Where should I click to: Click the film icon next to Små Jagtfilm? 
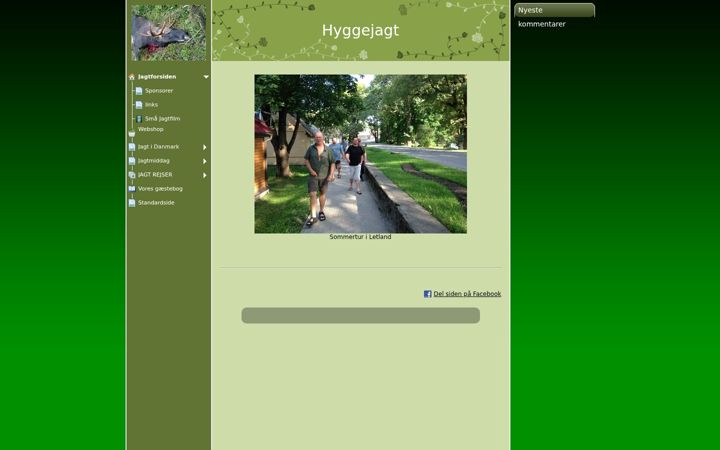point(139,119)
